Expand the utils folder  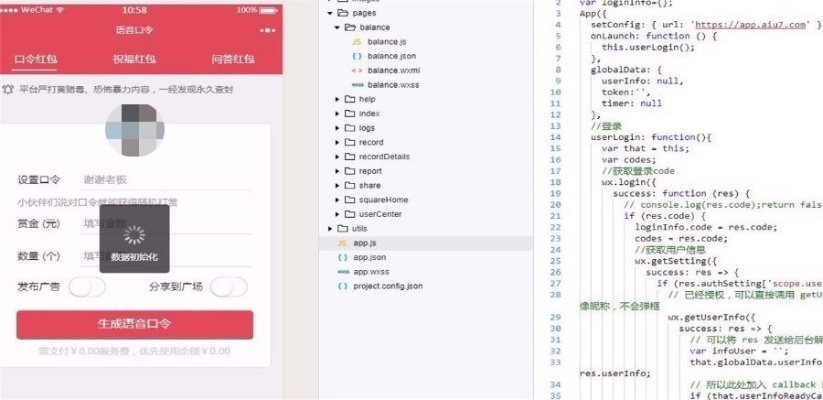tap(329, 228)
